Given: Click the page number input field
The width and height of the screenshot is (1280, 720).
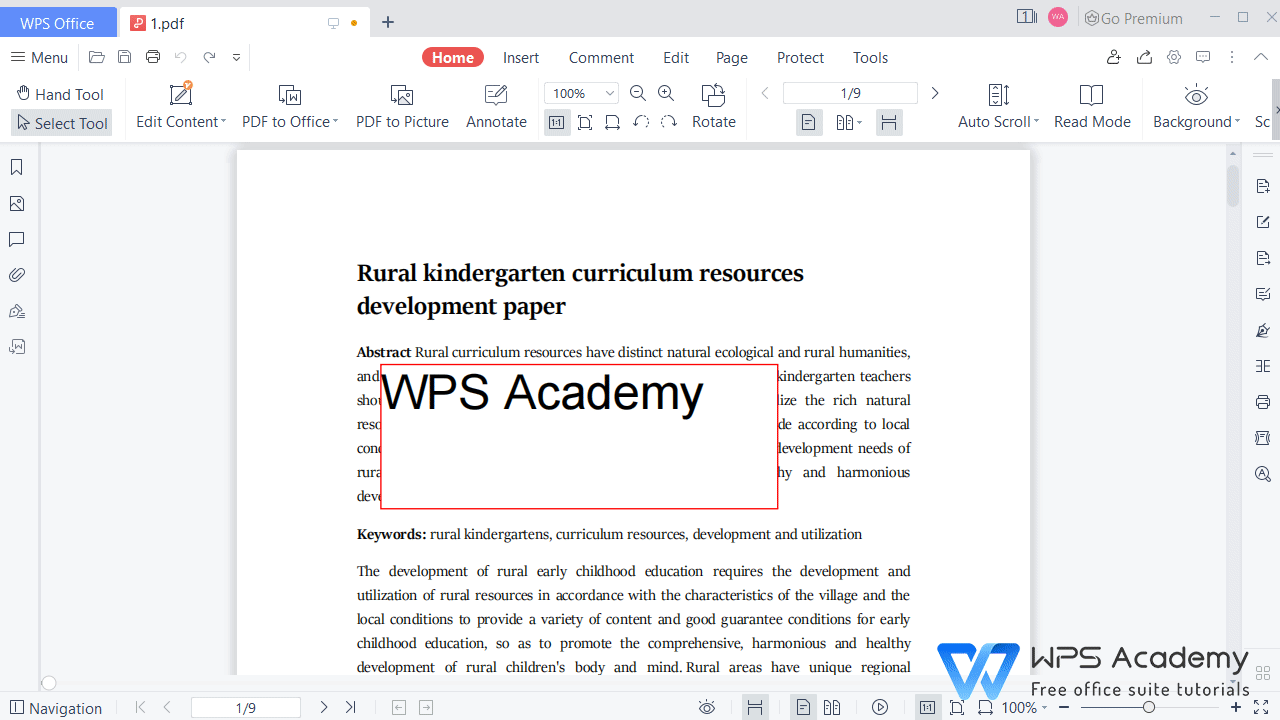Looking at the screenshot, I should click(851, 93).
